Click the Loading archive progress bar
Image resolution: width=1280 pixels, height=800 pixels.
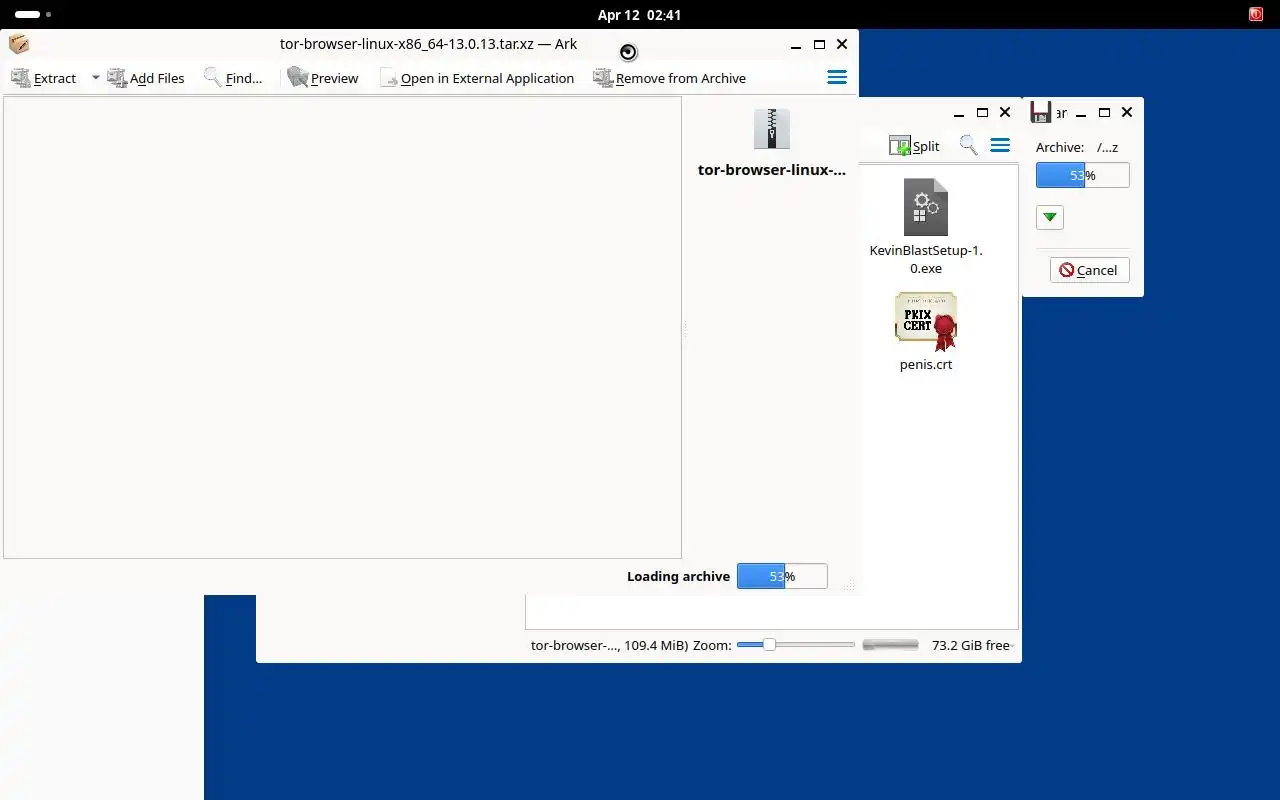pos(782,576)
